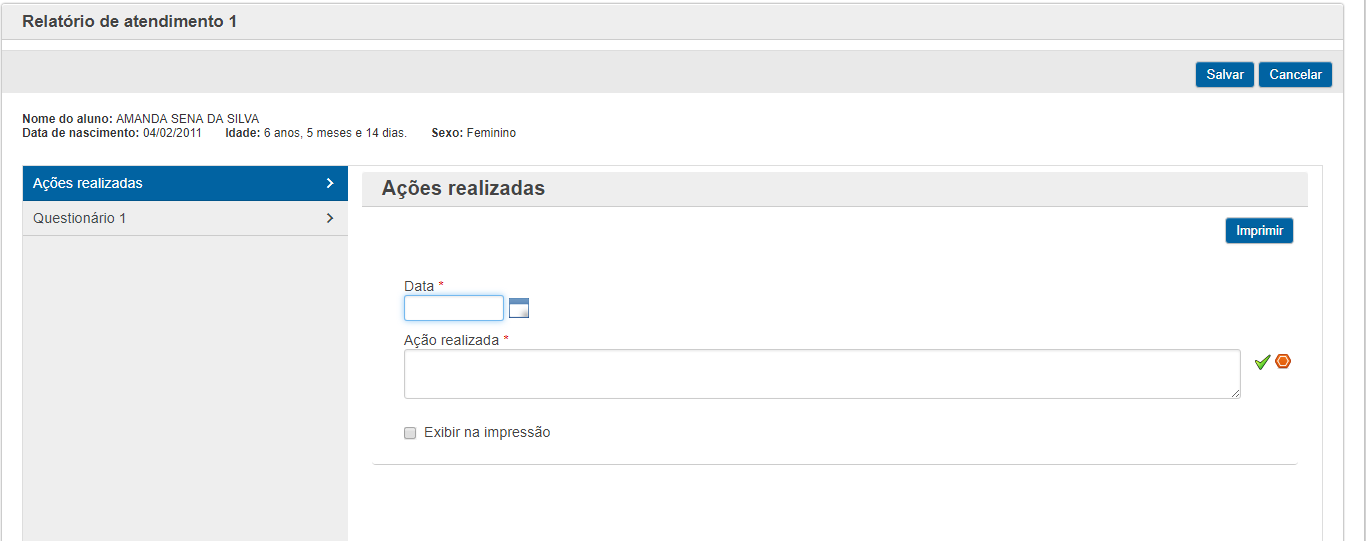Click the Relatório de atendimento 1 title

pos(130,21)
